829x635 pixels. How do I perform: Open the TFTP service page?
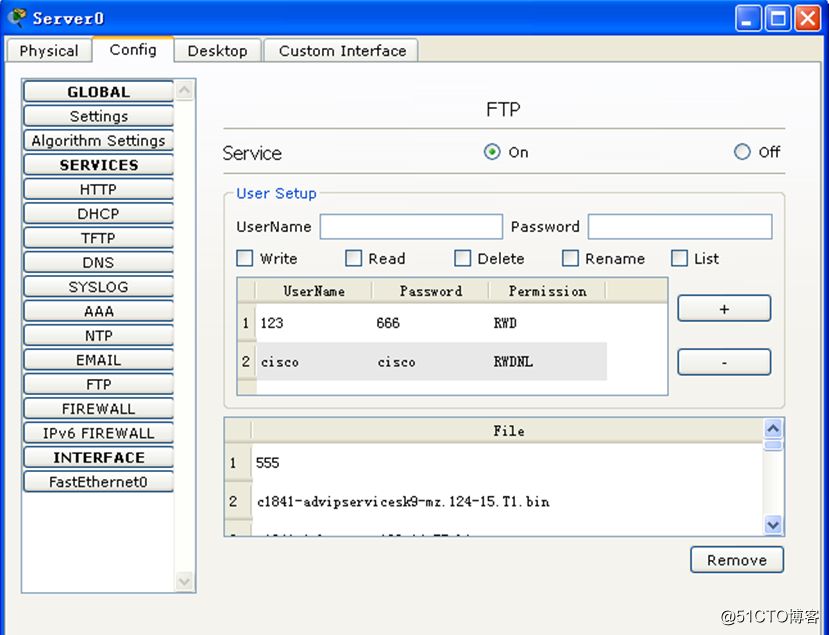pyautogui.click(x=98, y=237)
